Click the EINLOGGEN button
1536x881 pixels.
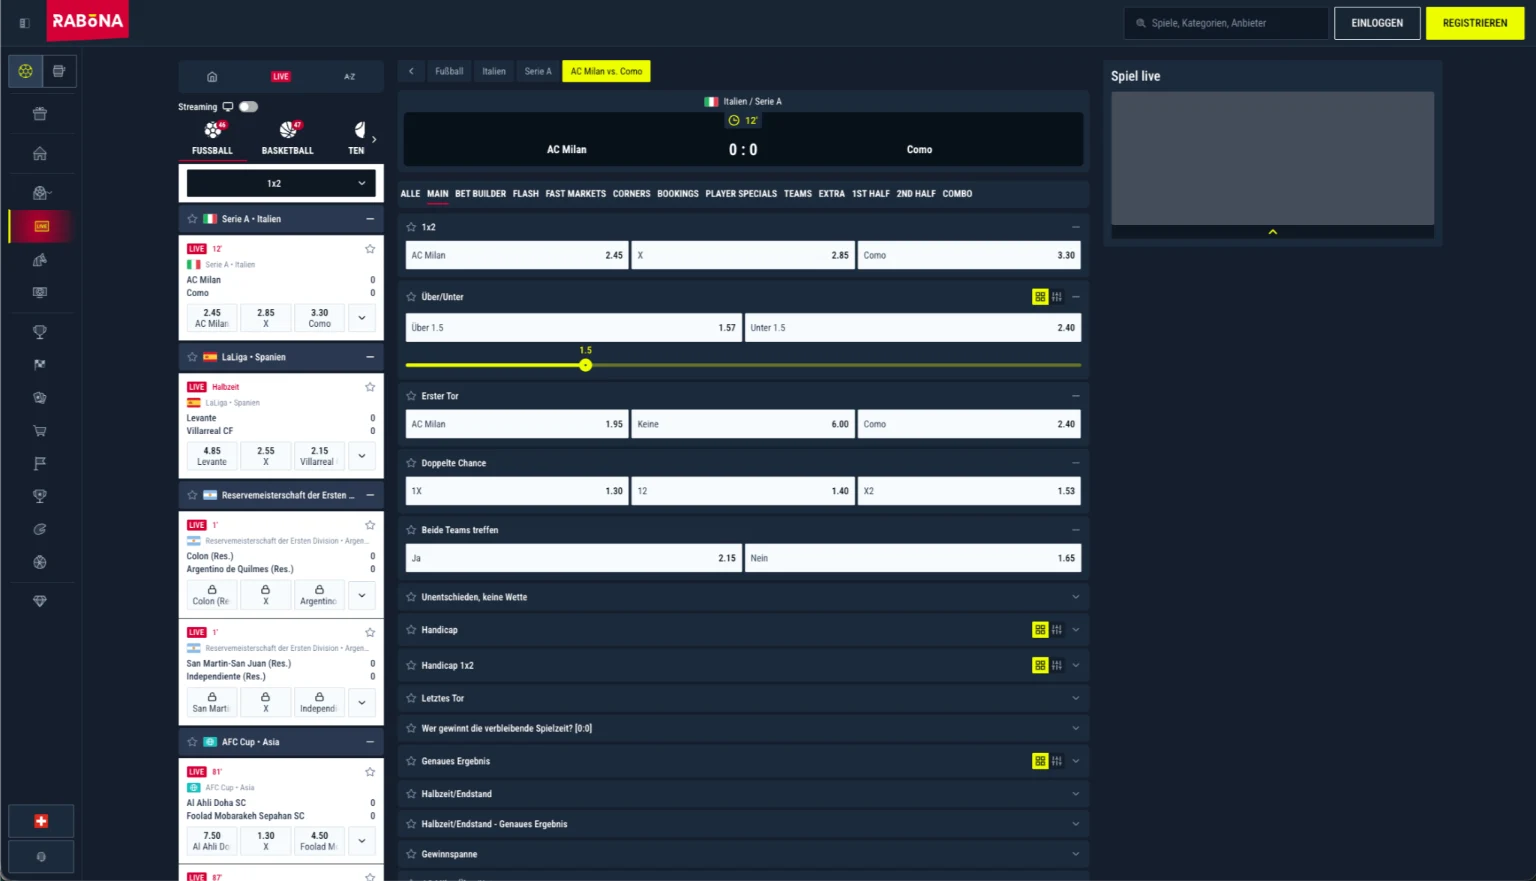[1376, 23]
